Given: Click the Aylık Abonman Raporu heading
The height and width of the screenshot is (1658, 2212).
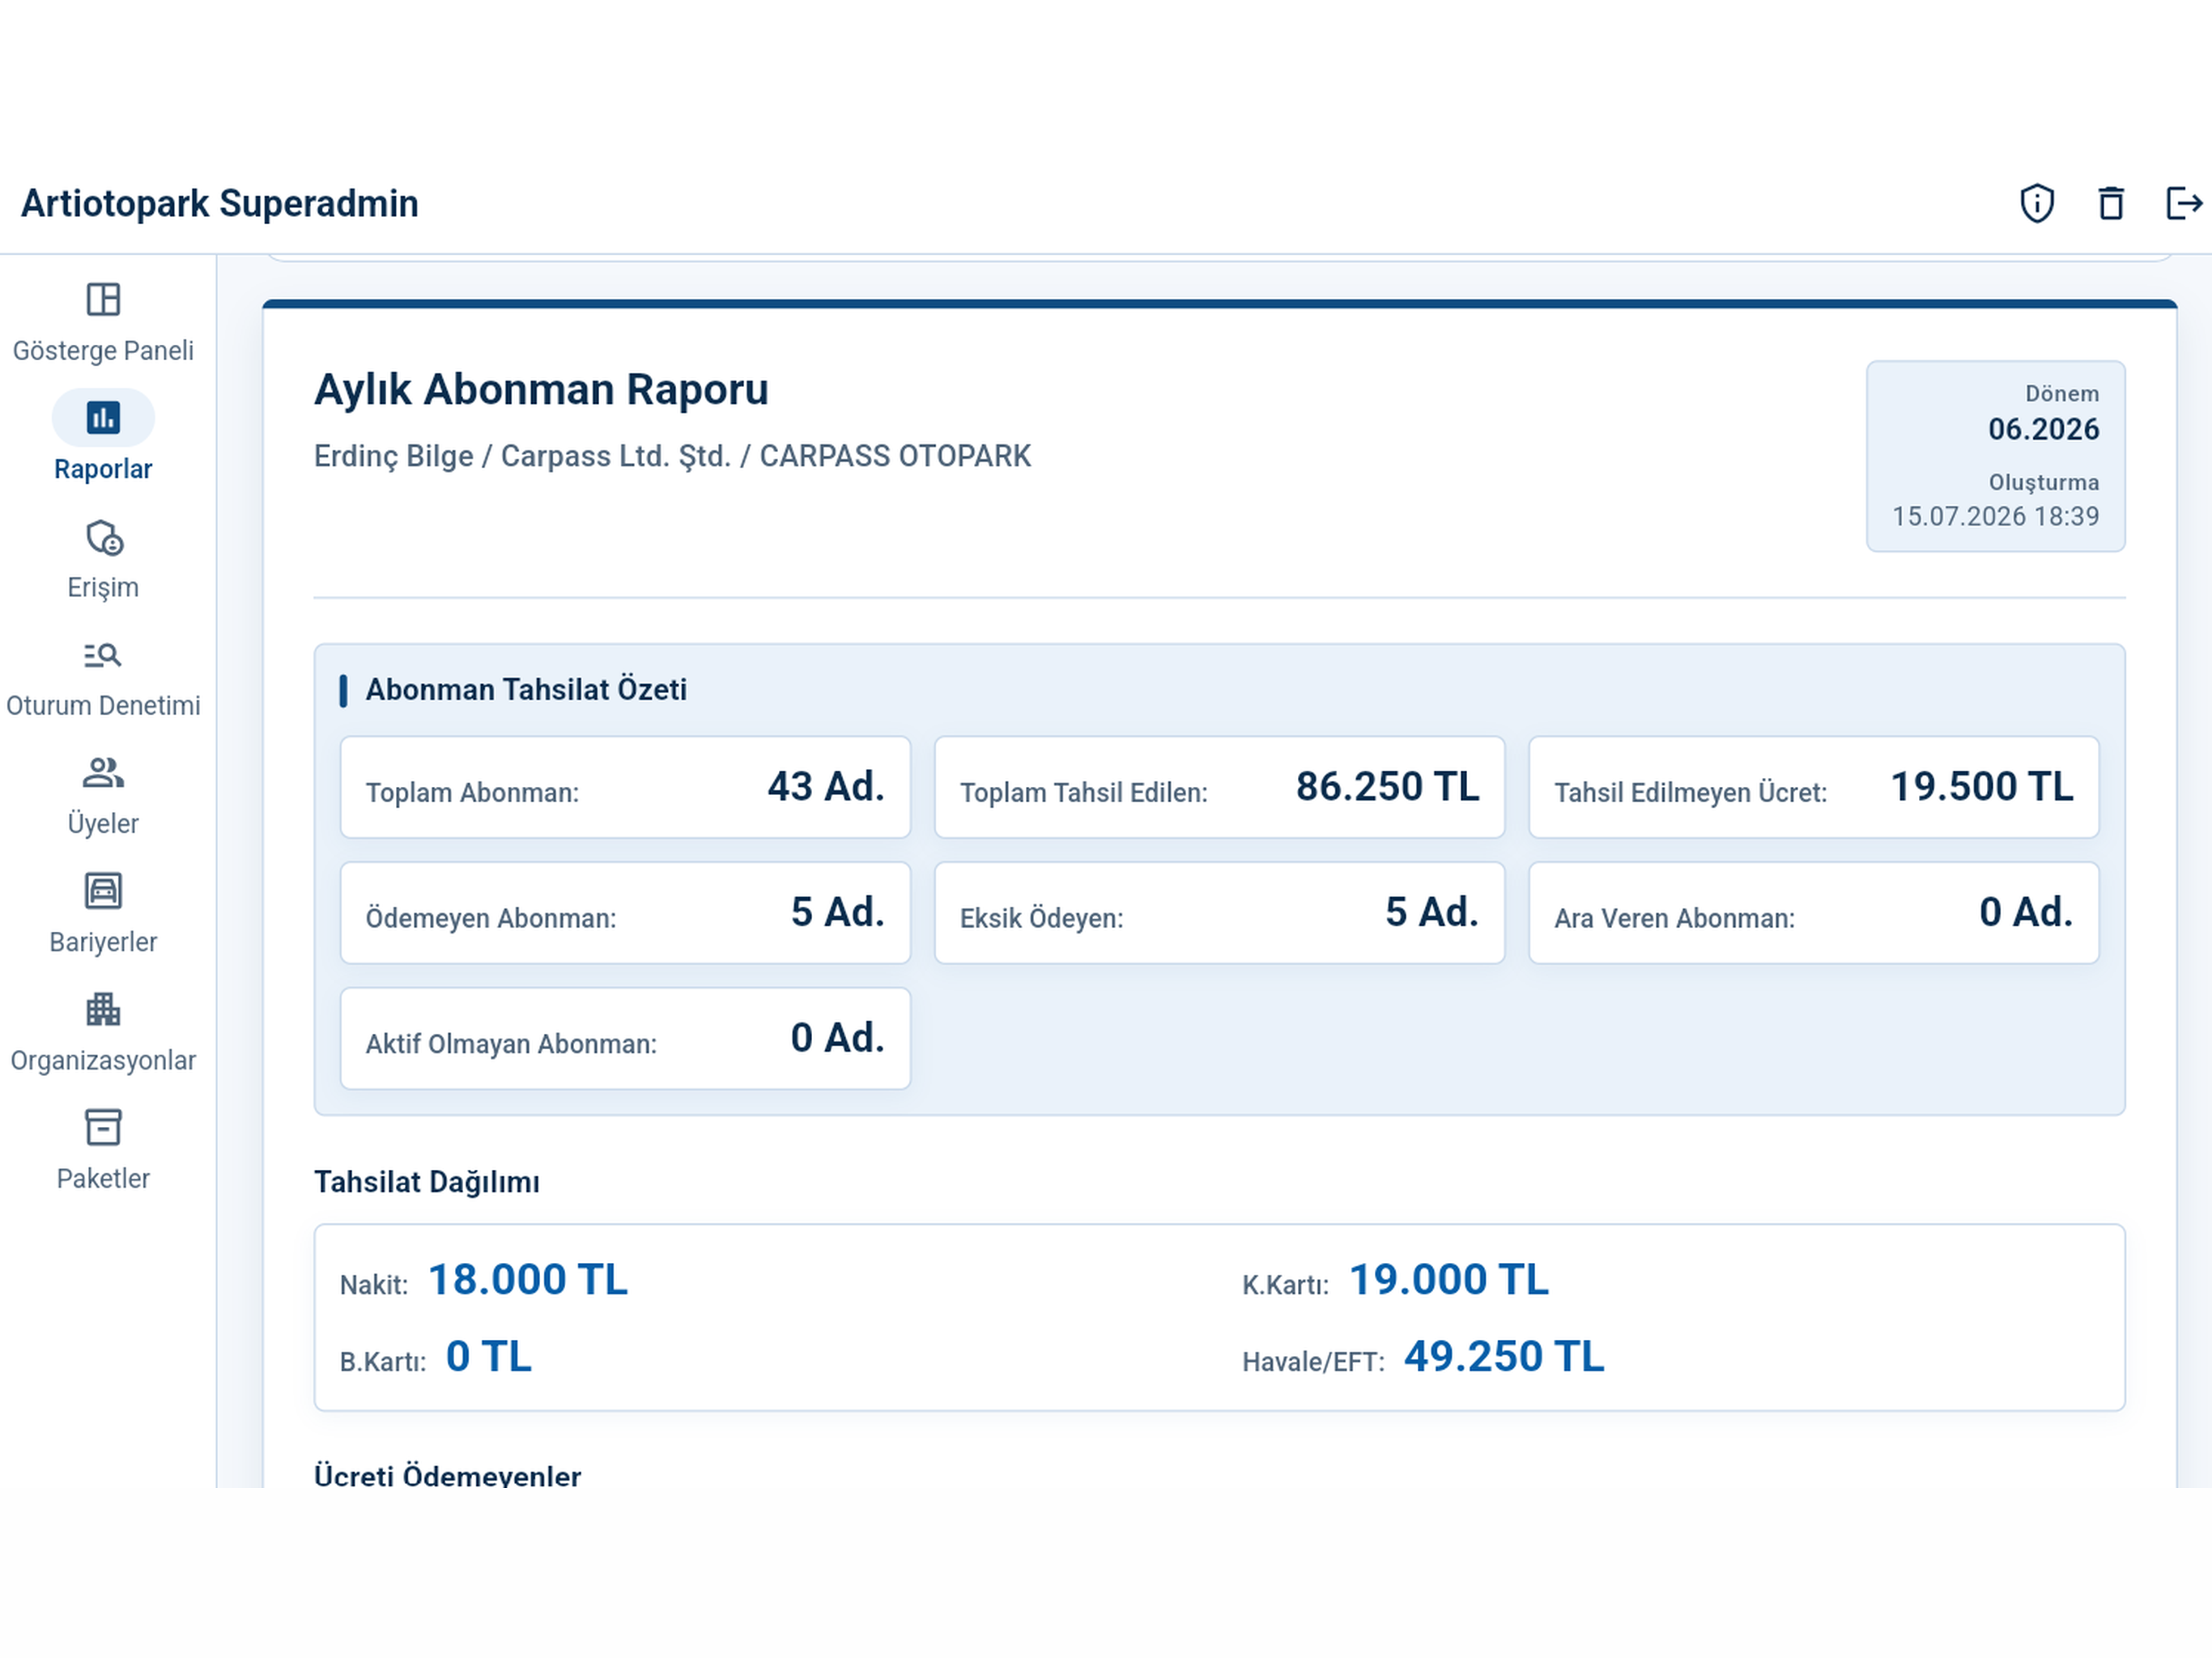Looking at the screenshot, I should (x=541, y=389).
